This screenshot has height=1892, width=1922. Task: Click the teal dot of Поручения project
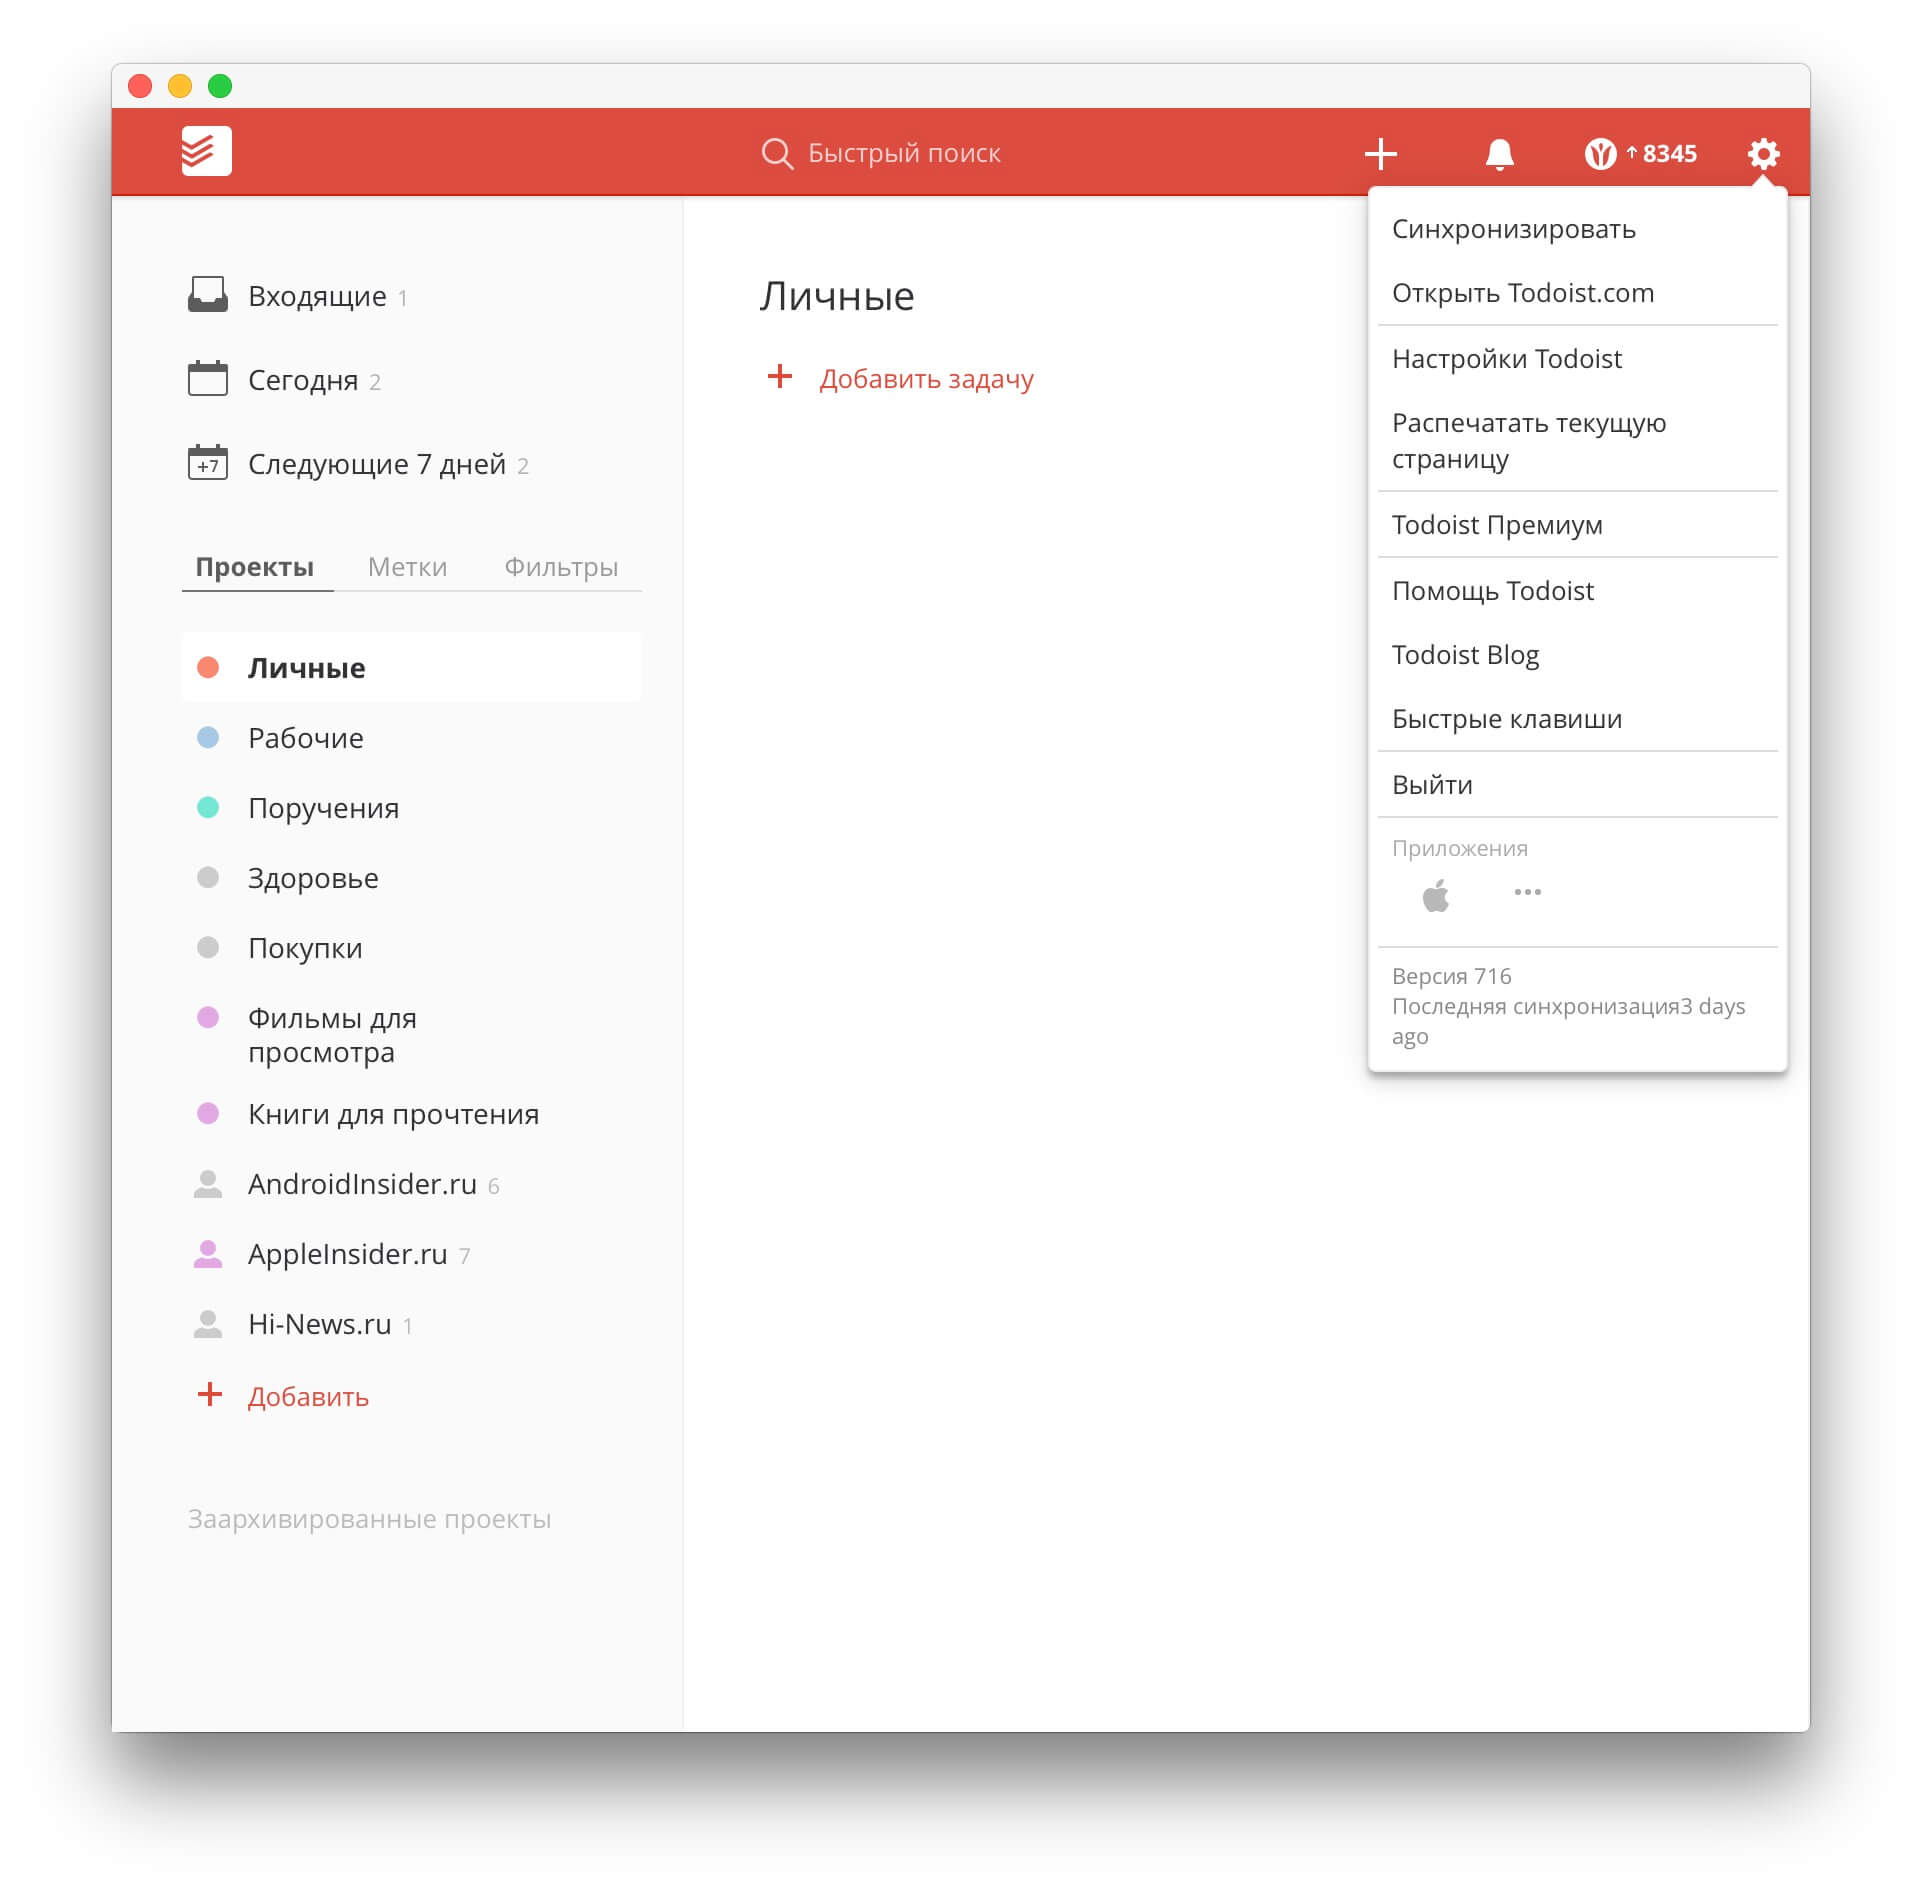coord(208,807)
